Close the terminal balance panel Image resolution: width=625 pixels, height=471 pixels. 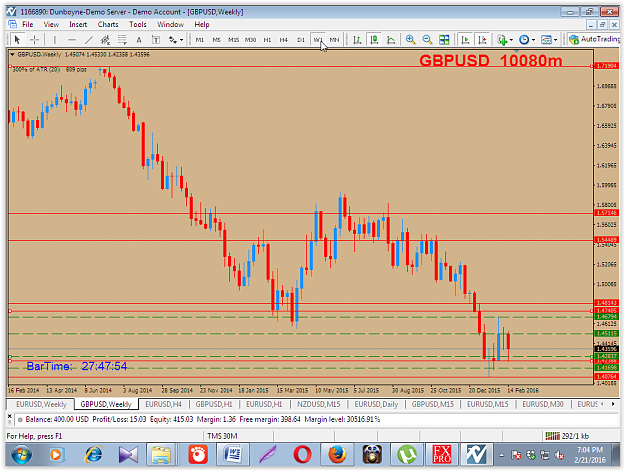pyautogui.click(x=10, y=416)
